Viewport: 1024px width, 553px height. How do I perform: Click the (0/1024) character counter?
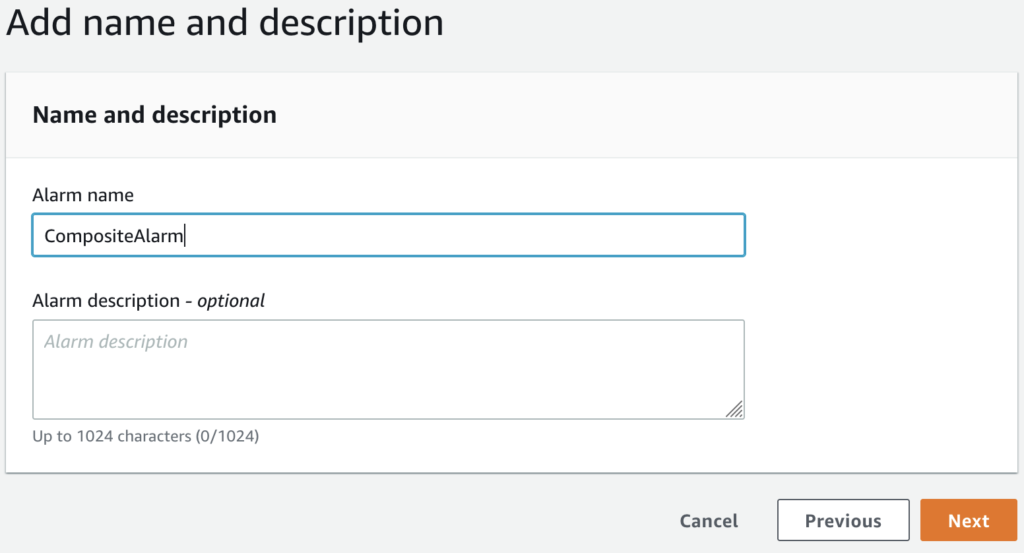pos(227,436)
